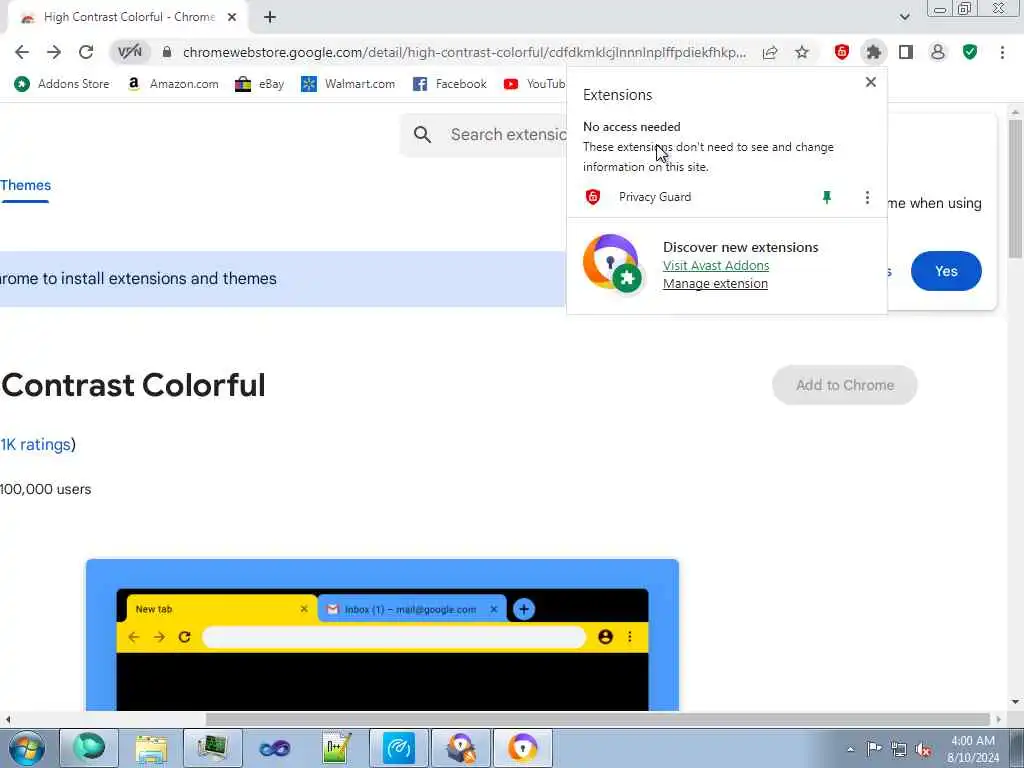Open Amazon.com bookmark
This screenshot has width=1024, height=768.
[173, 84]
